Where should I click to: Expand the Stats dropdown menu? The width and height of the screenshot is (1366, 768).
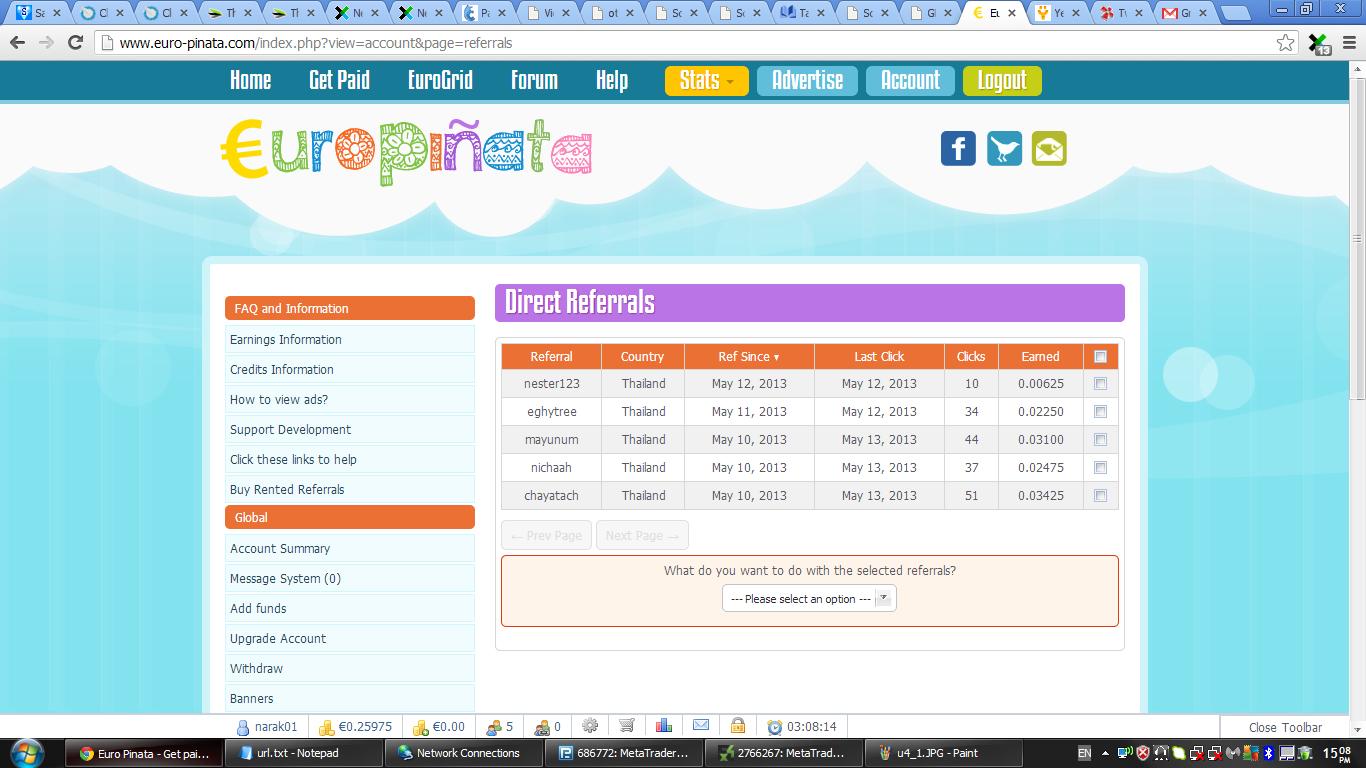[706, 81]
